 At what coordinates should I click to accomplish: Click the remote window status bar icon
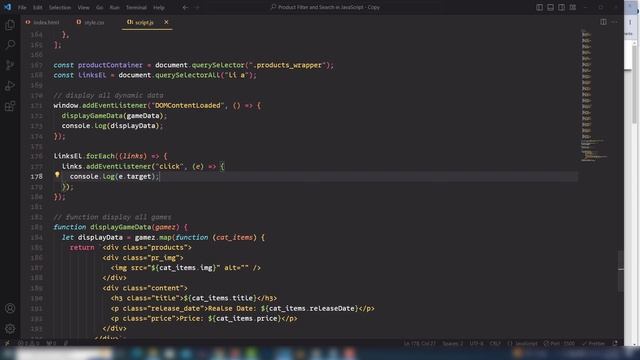(7, 343)
